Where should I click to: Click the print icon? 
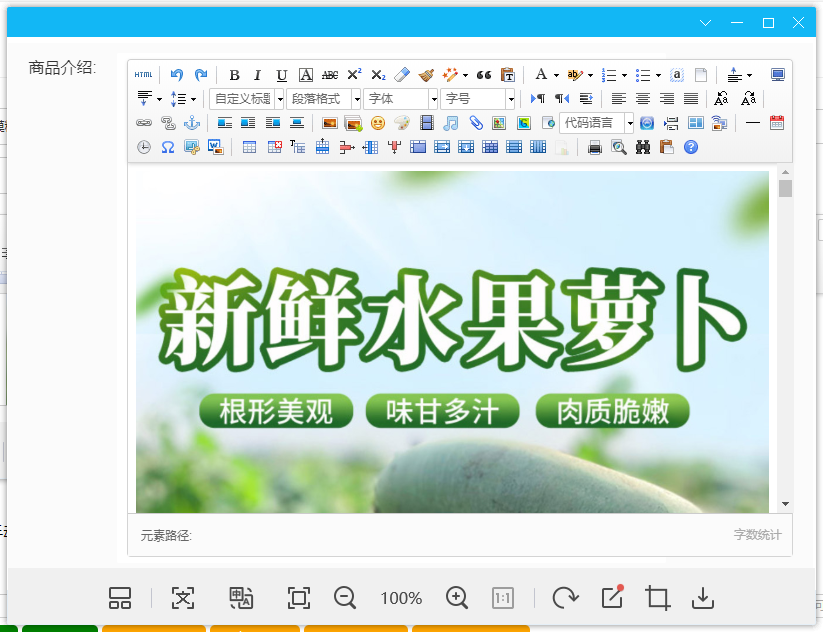click(595, 147)
